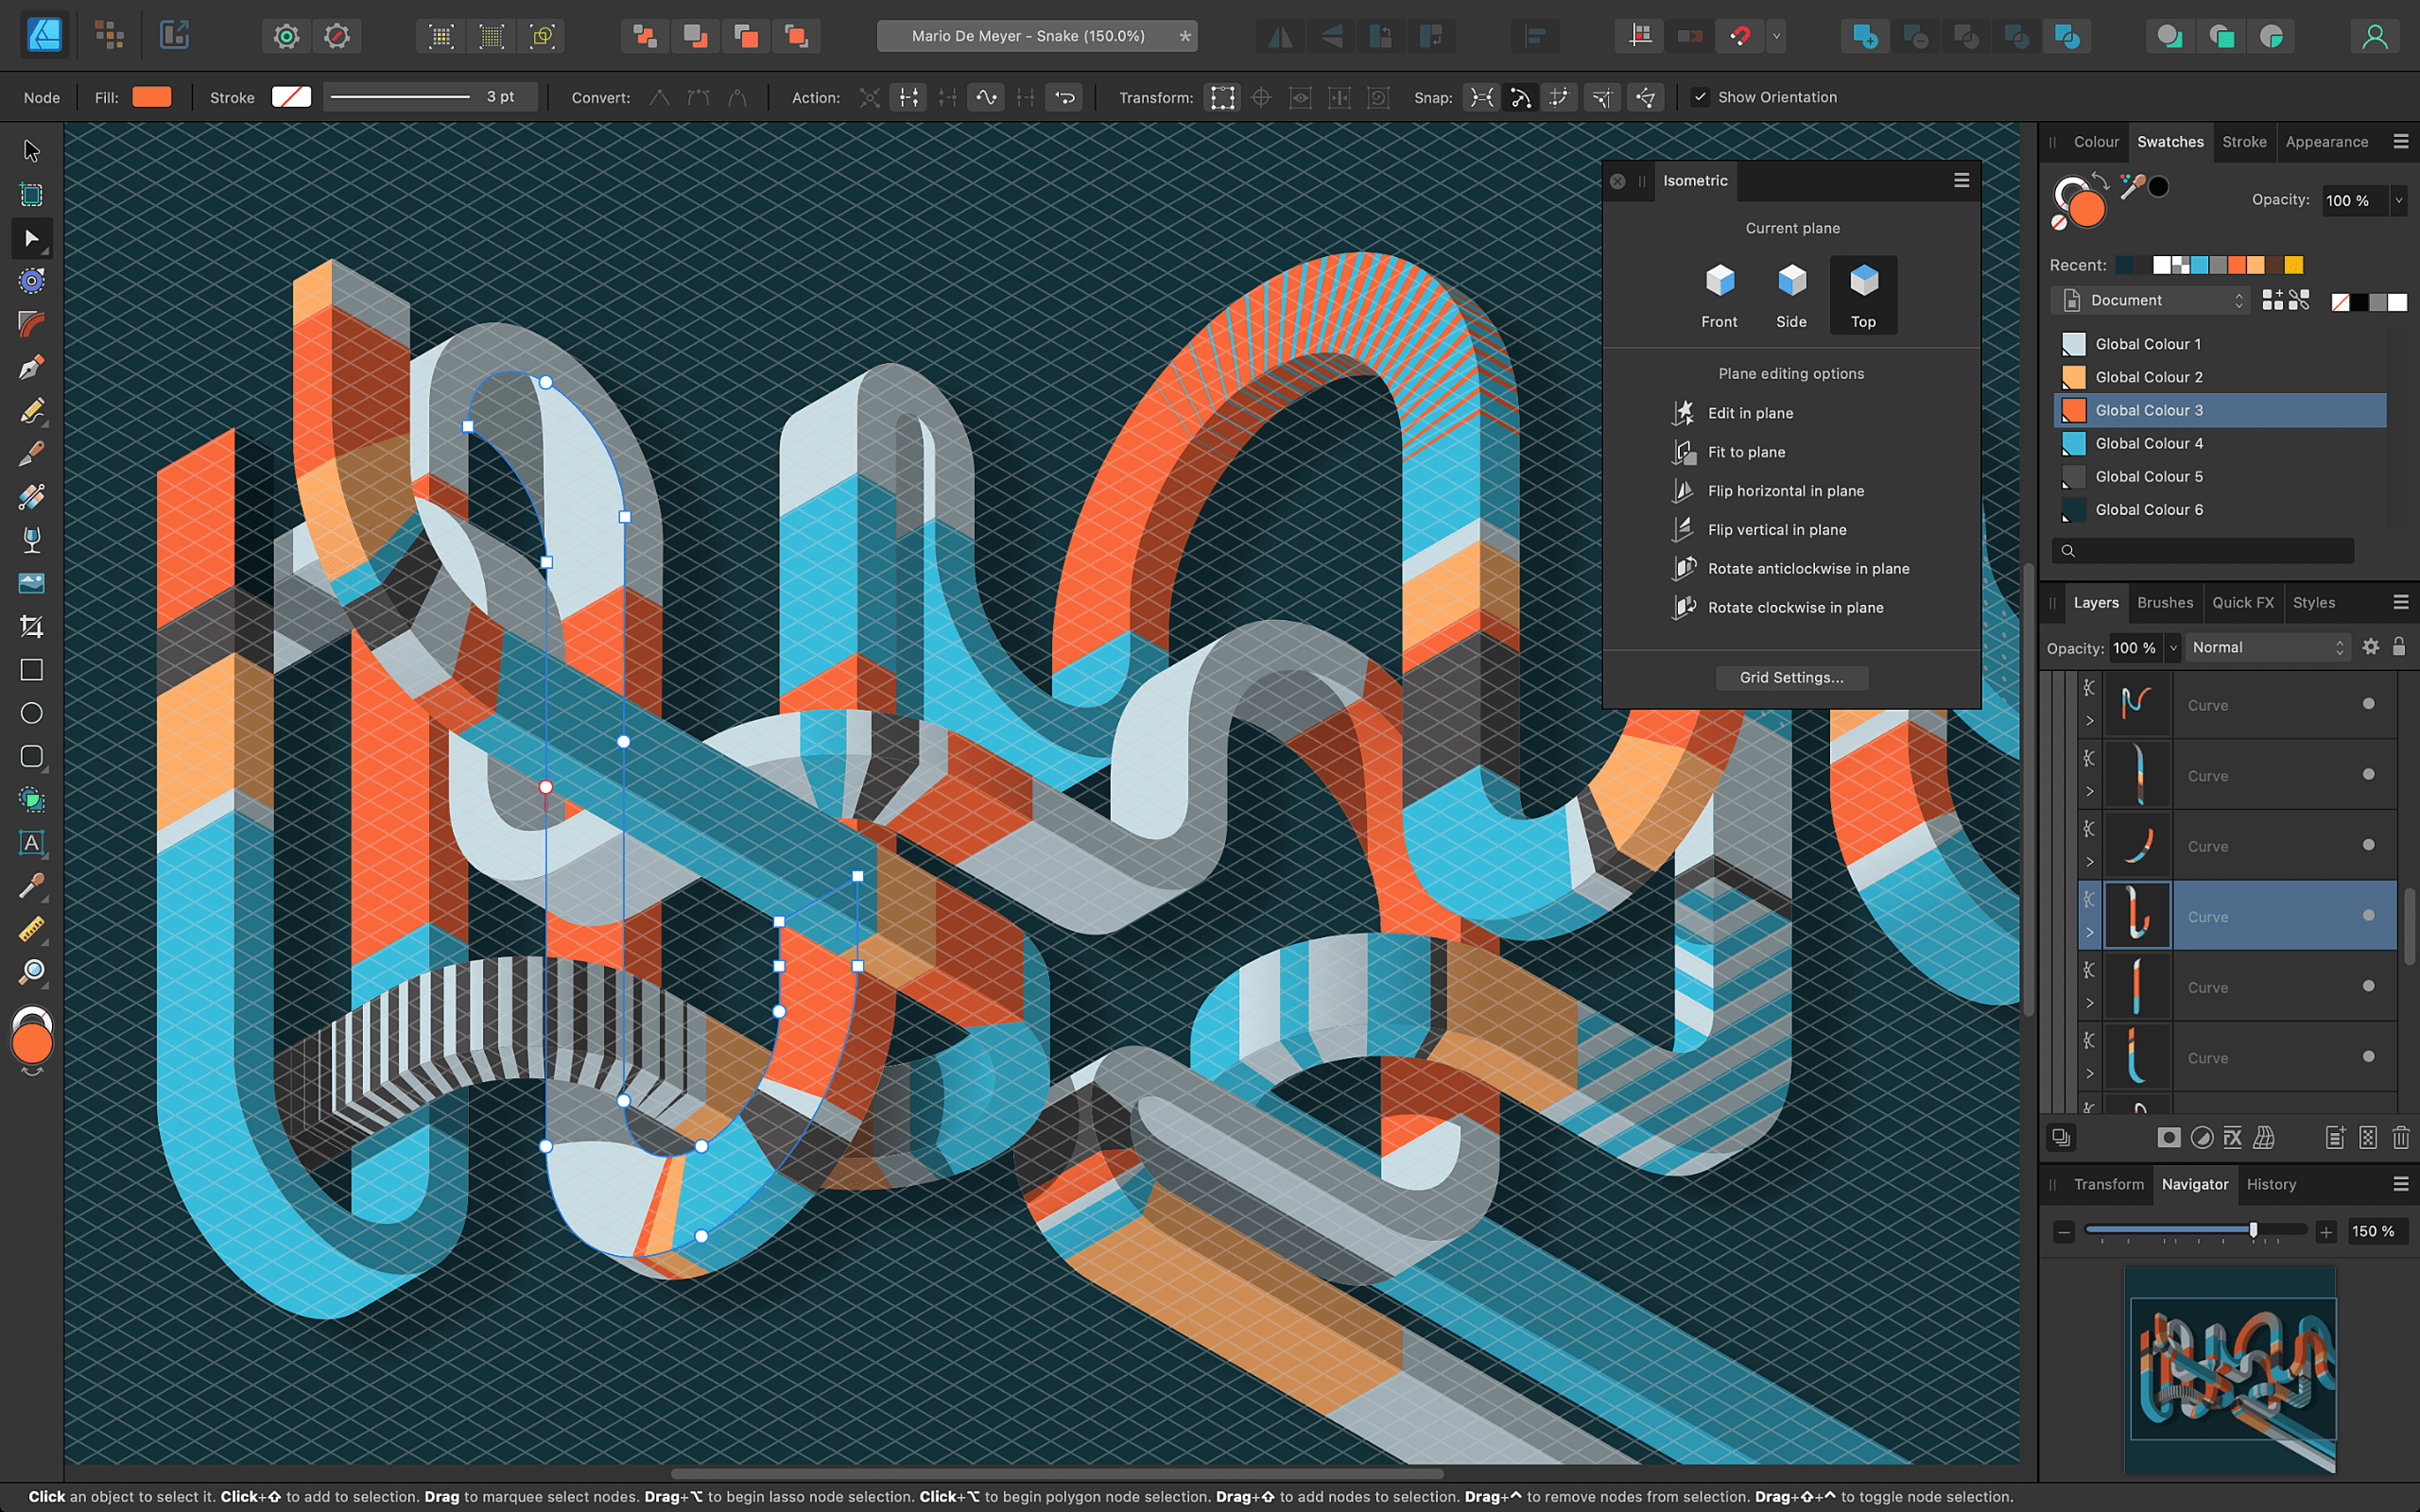Click Fit to plane option

coord(1748,451)
